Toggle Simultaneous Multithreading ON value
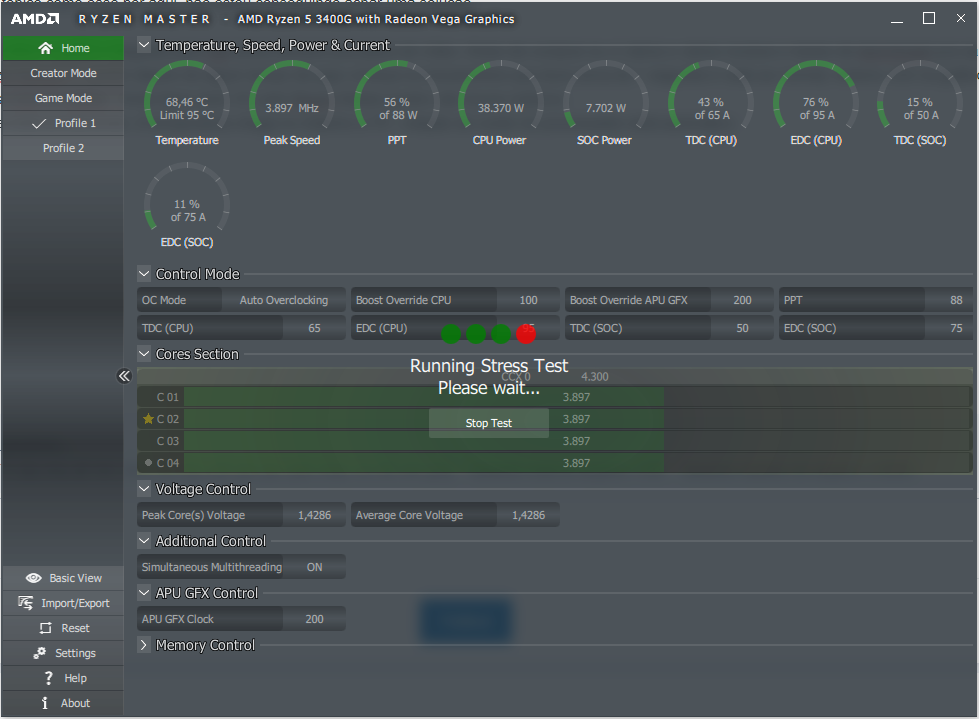The width and height of the screenshot is (979, 719). pyautogui.click(x=314, y=567)
